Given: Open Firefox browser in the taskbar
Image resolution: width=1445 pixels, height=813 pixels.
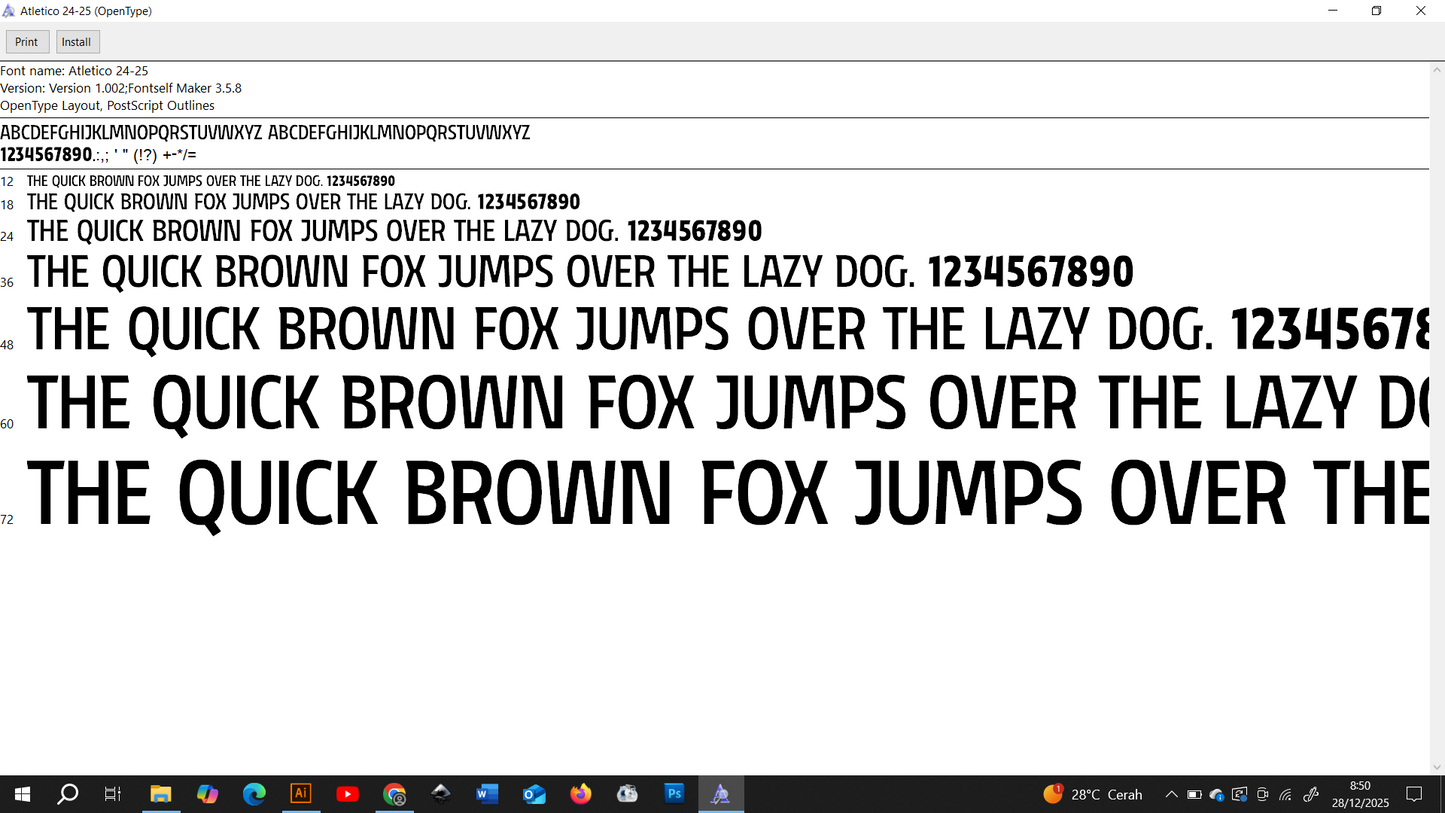Looking at the screenshot, I should click(x=581, y=794).
